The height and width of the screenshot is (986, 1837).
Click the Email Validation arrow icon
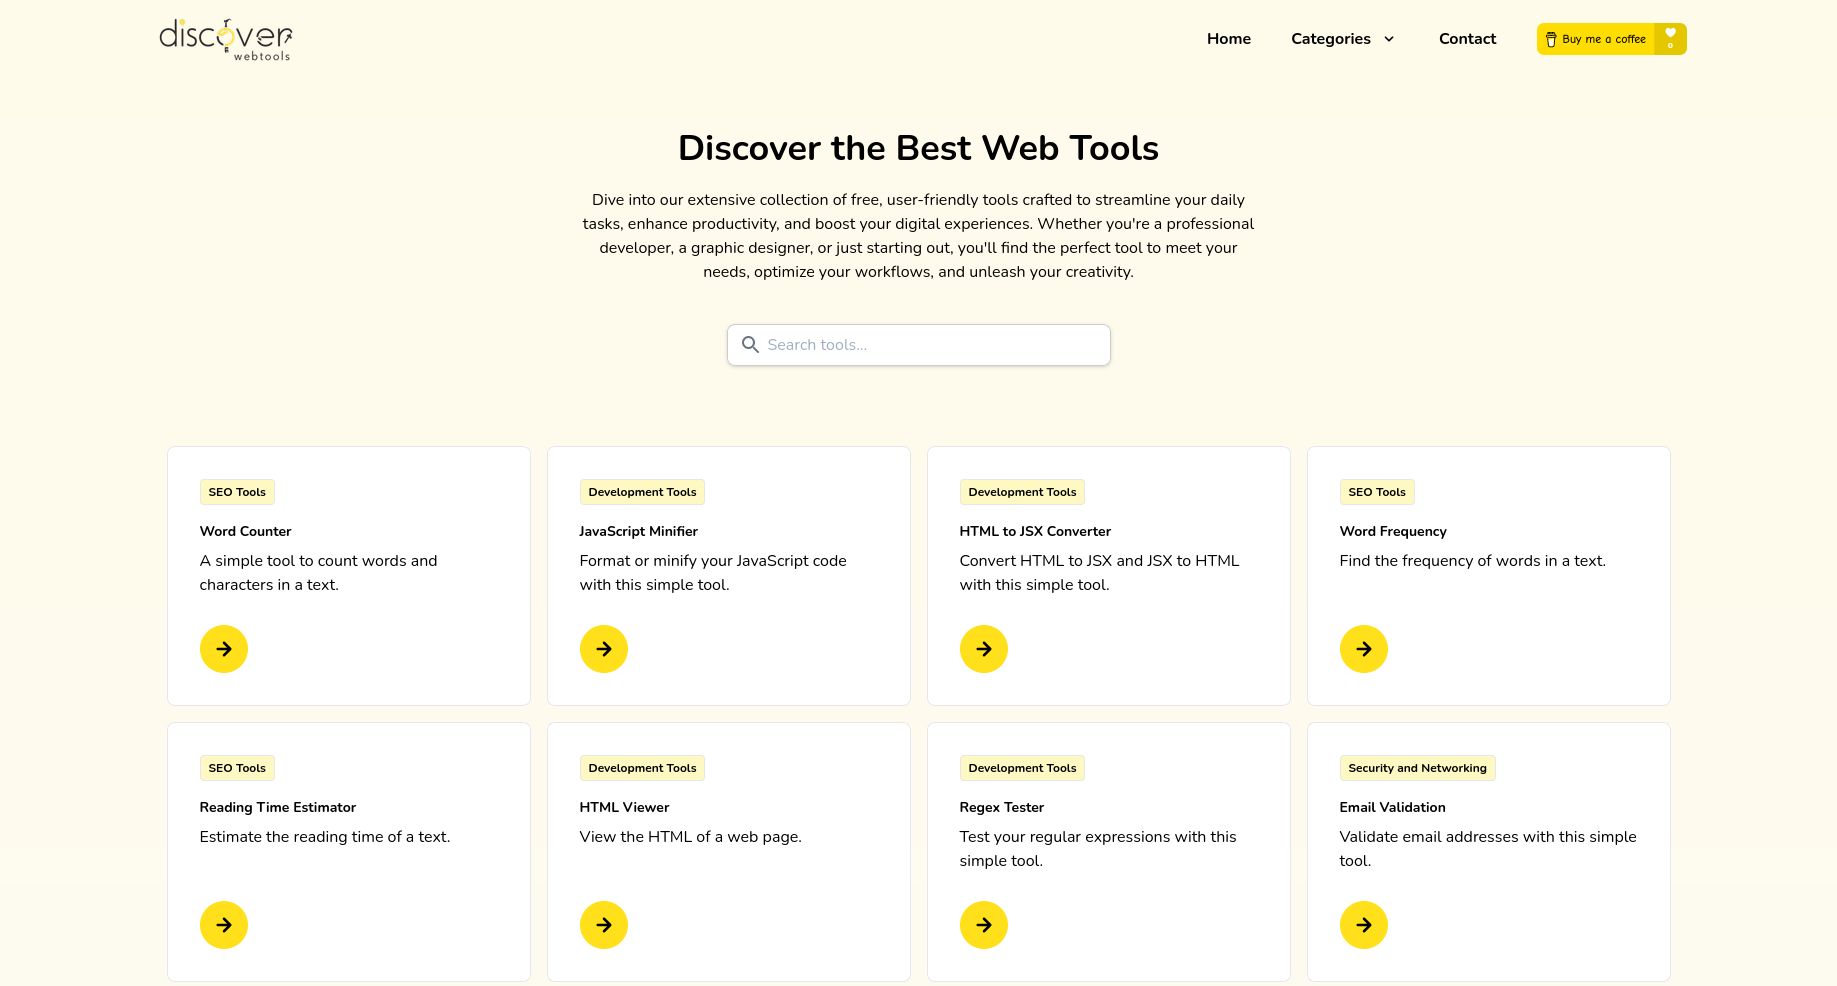pyautogui.click(x=1363, y=925)
